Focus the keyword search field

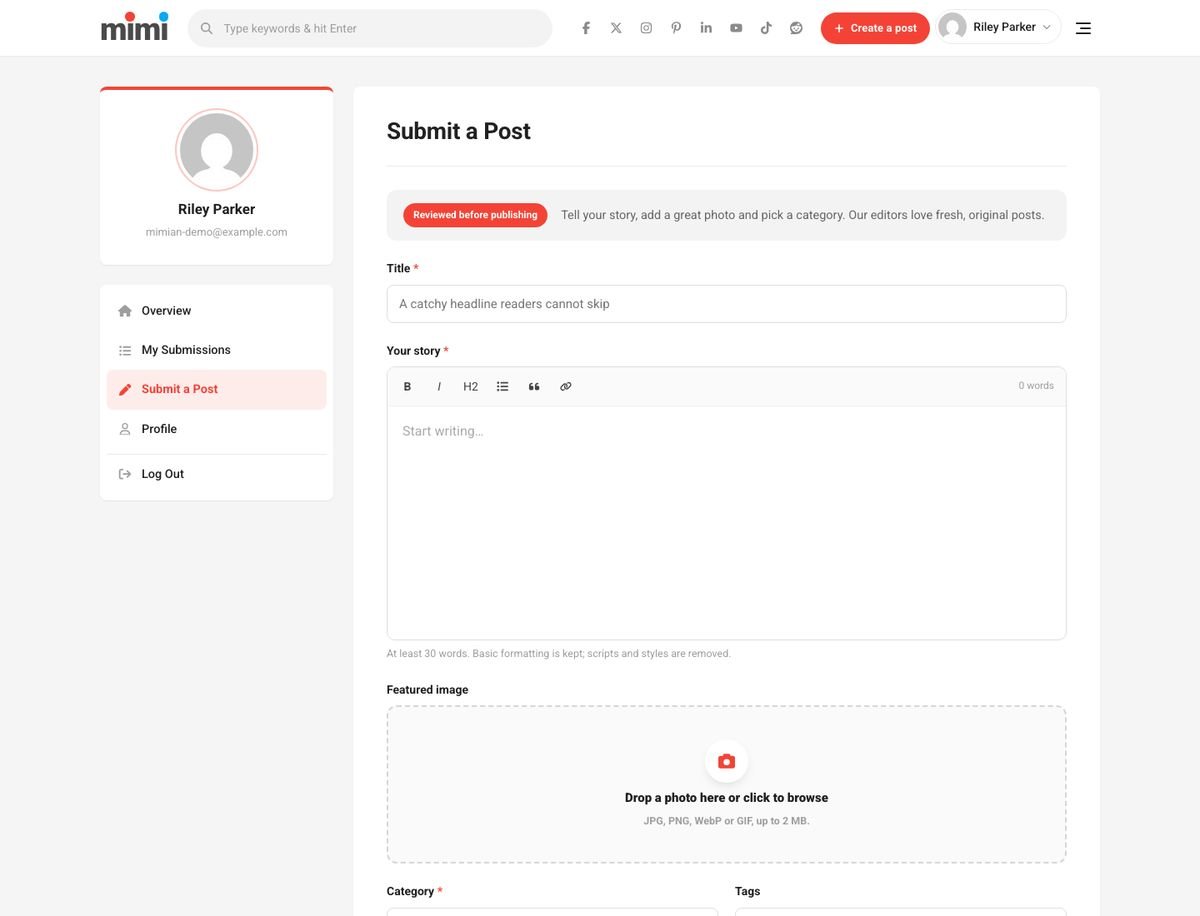370,28
